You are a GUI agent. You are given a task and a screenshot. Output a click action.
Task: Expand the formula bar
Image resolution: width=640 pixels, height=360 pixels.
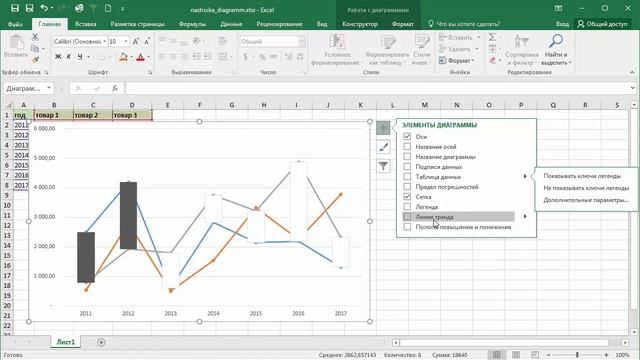[632, 88]
